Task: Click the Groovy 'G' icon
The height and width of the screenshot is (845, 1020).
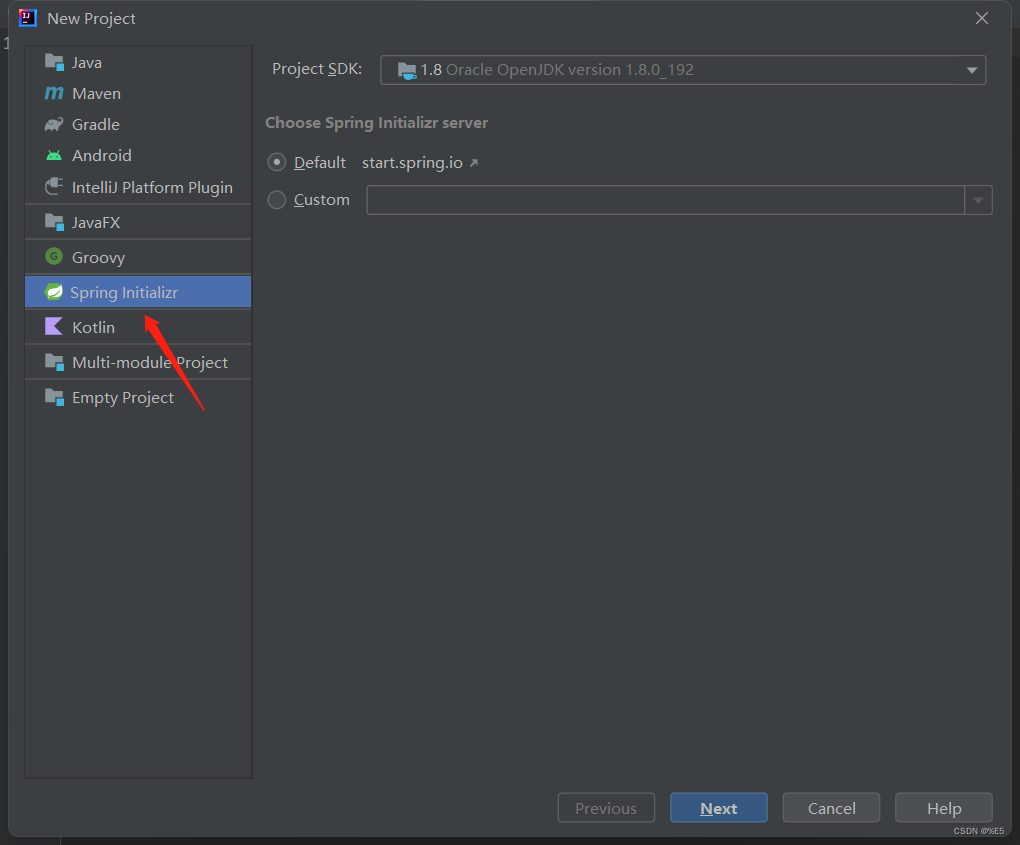Action: tap(54, 257)
